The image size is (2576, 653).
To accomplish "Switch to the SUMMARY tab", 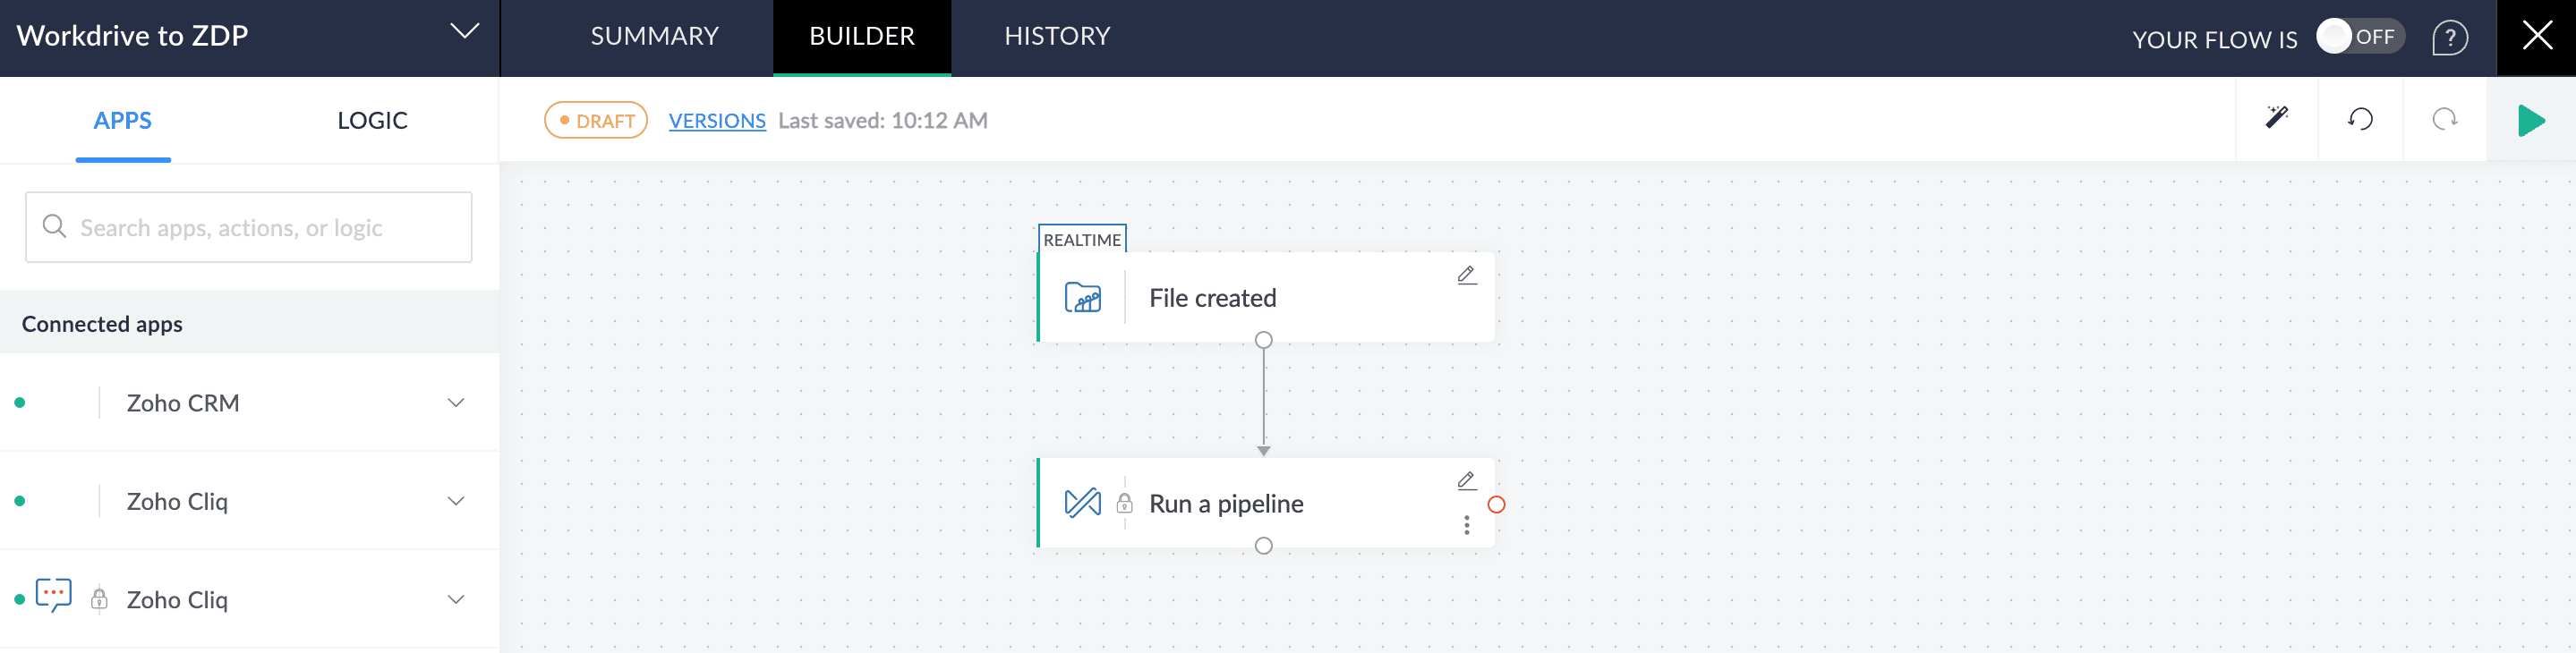I will (654, 37).
